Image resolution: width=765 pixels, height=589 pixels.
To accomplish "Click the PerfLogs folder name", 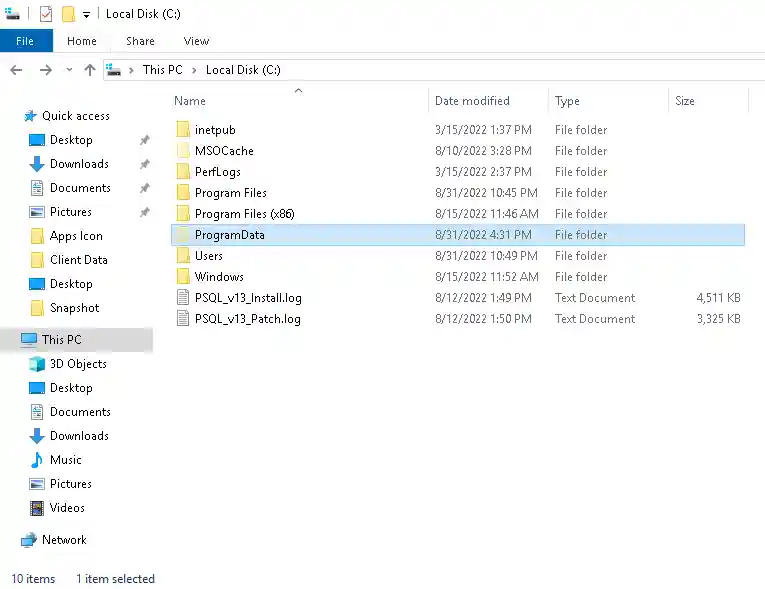I will tap(218, 172).
